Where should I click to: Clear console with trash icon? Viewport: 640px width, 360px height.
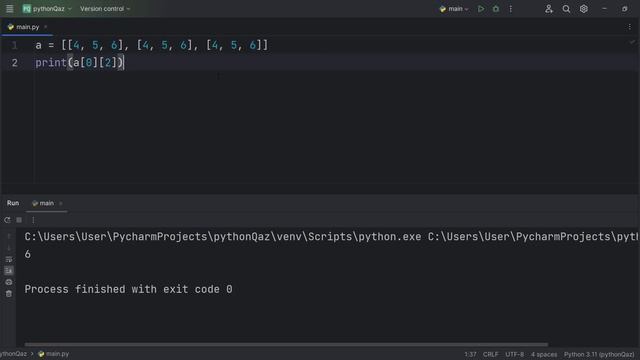tap(9, 293)
